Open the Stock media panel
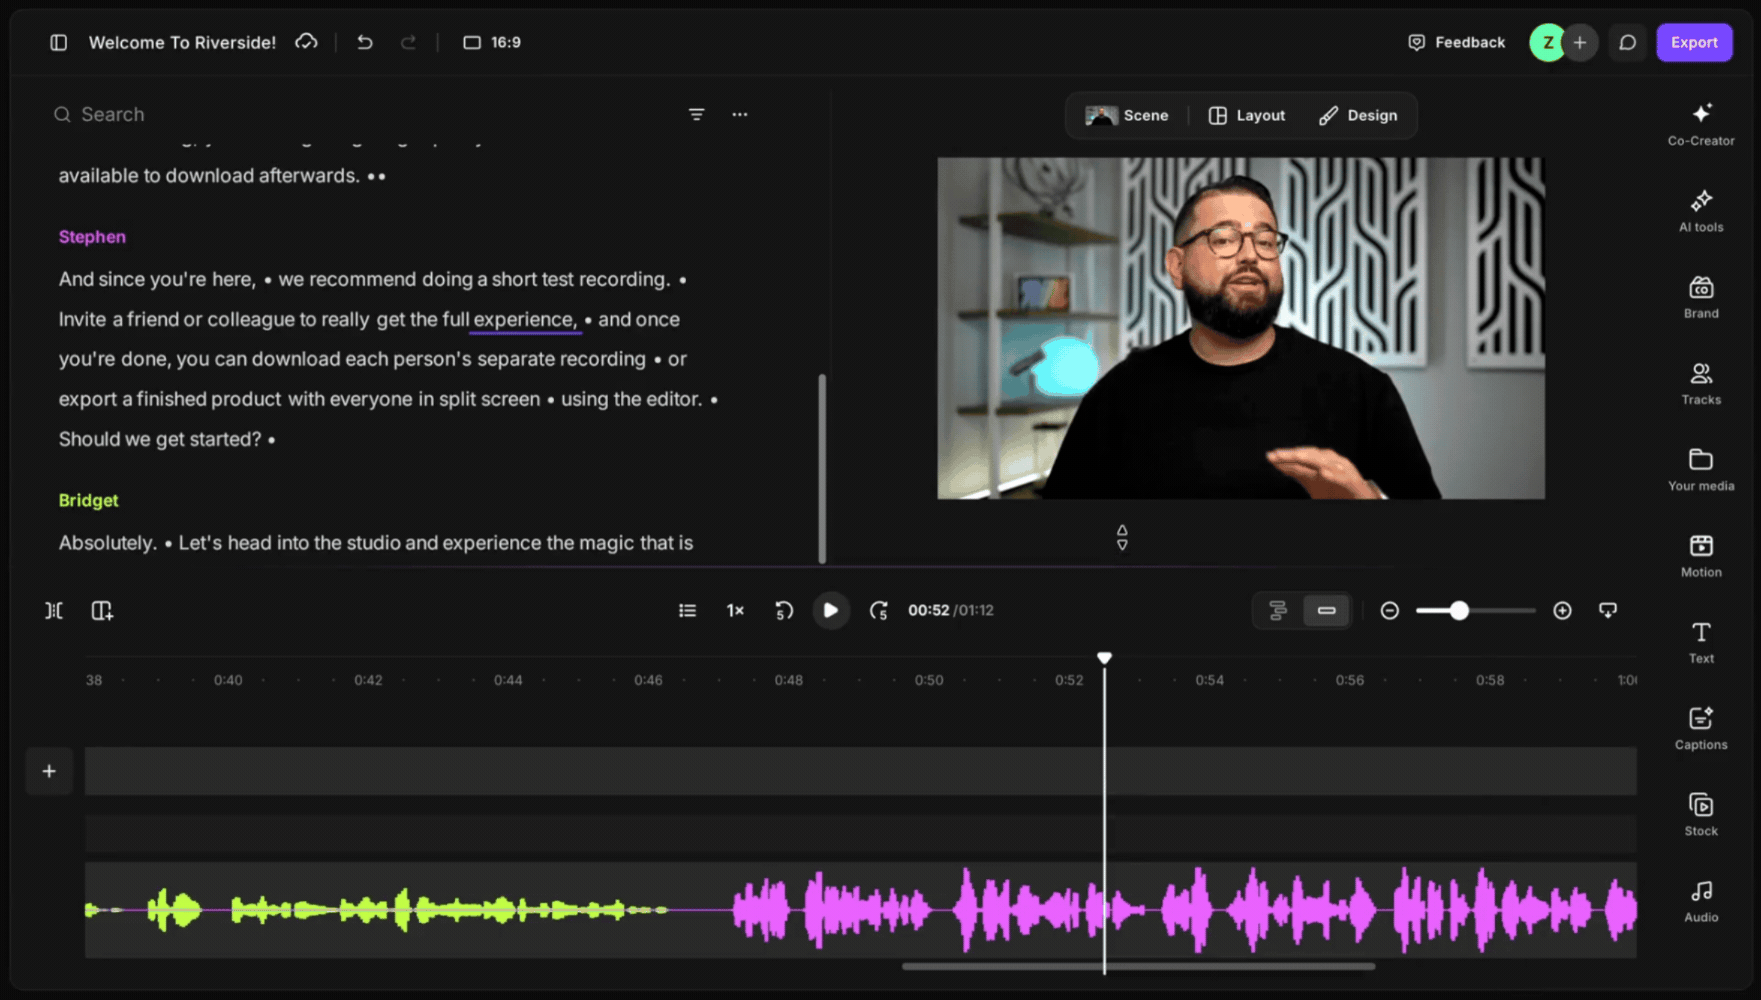The height and width of the screenshot is (1000, 1761). pyautogui.click(x=1701, y=814)
